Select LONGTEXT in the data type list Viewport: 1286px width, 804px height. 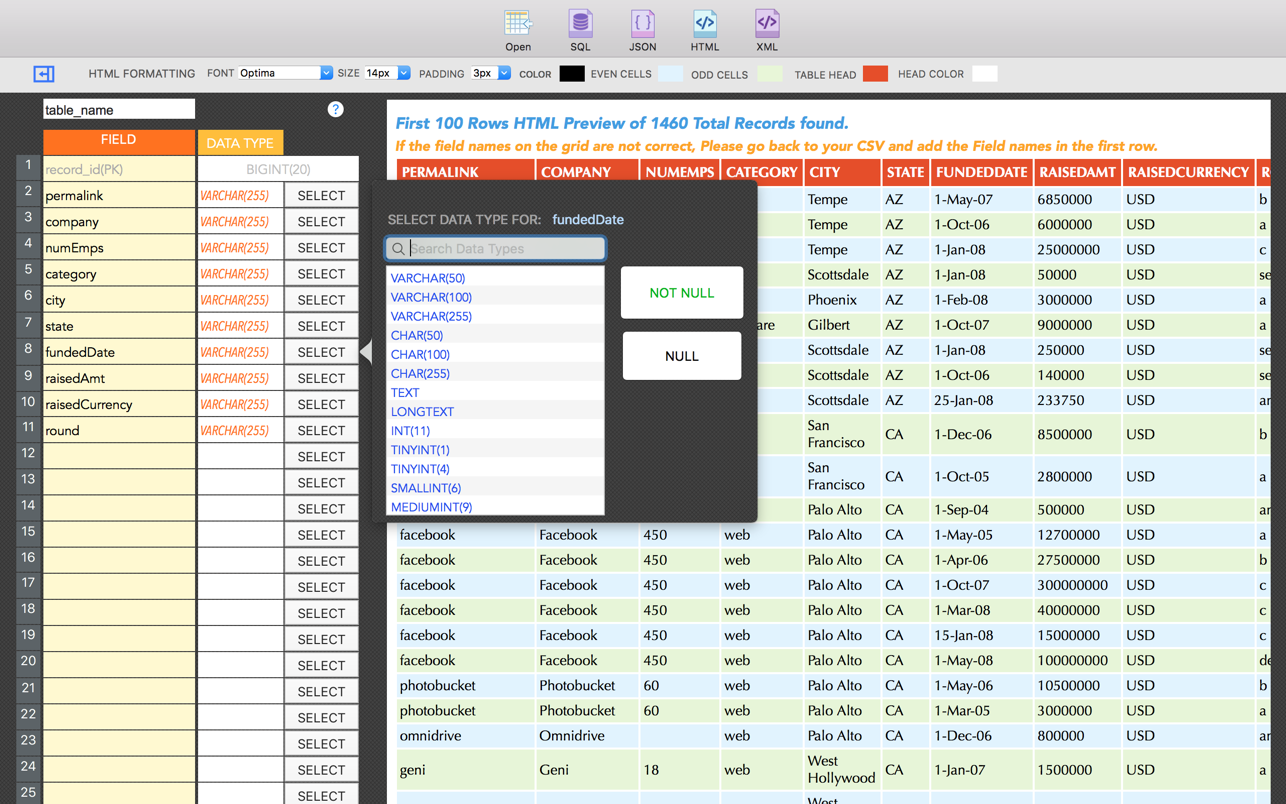tap(422, 411)
